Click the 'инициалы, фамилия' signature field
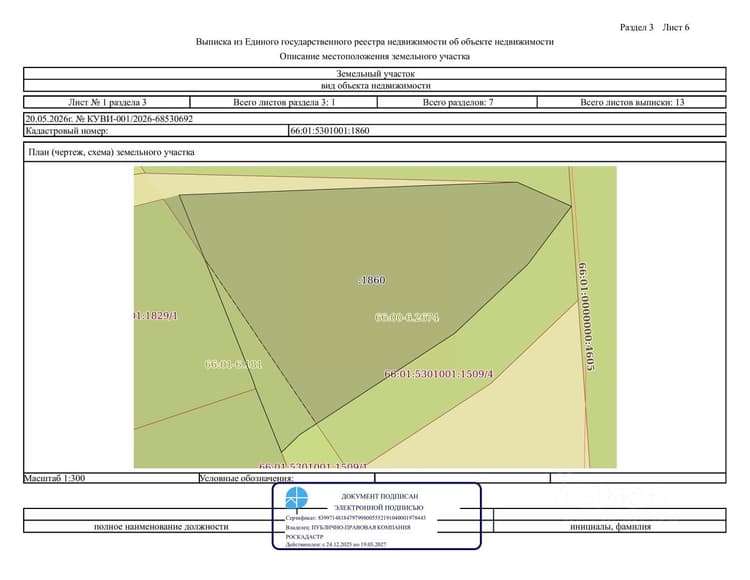Viewport: 750px width, 580px height. point(610,526)
